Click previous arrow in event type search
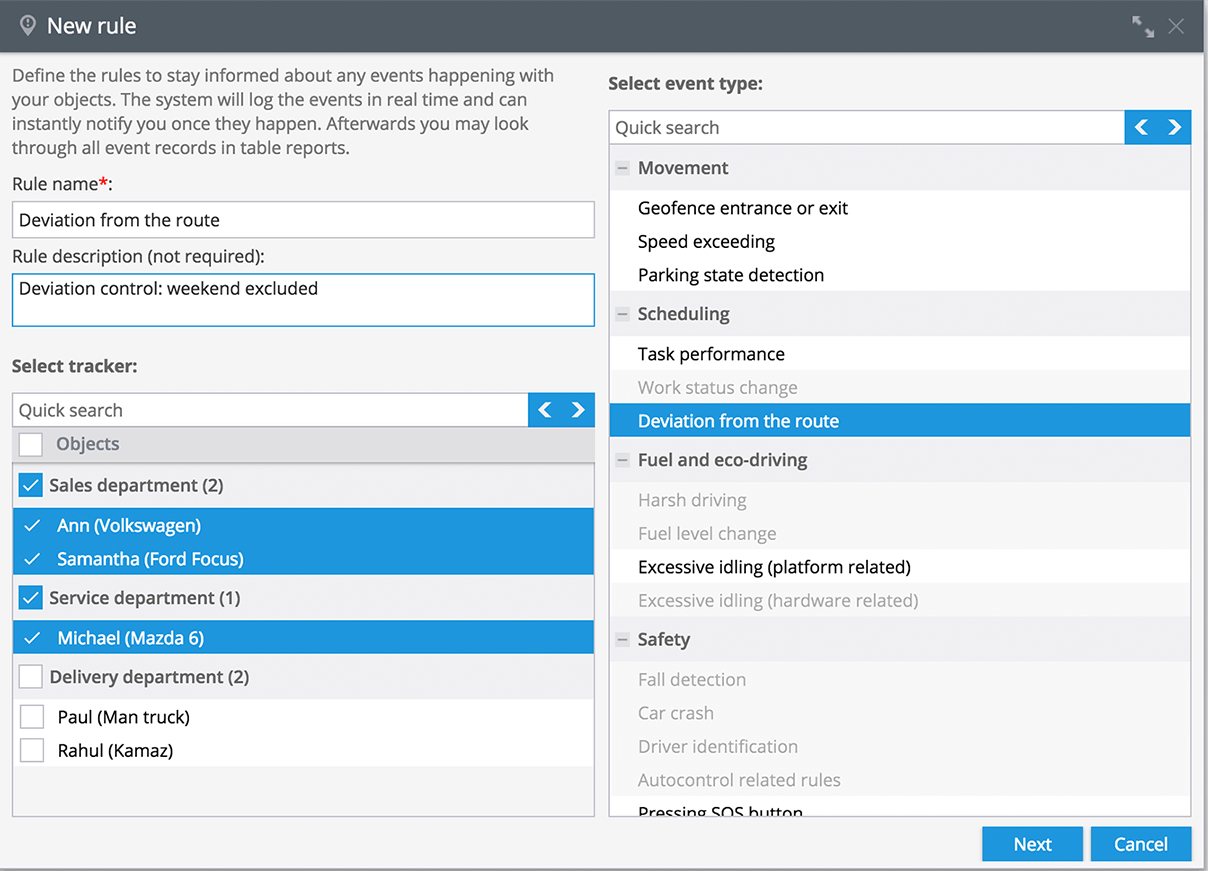This screenshot has width=1208, height=871. (1141, 127)
